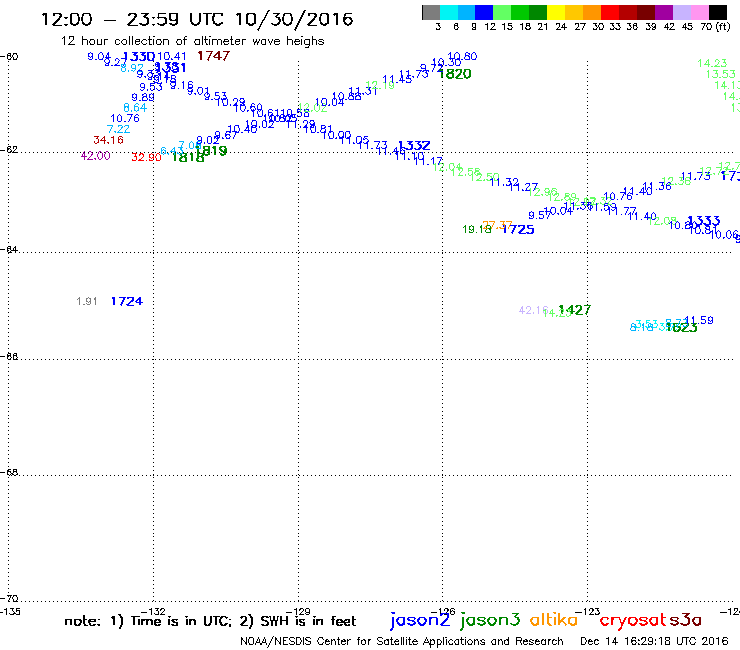Click the -62 latitude axis label
The image size is (740, 650).
click(x=9, y=150)
